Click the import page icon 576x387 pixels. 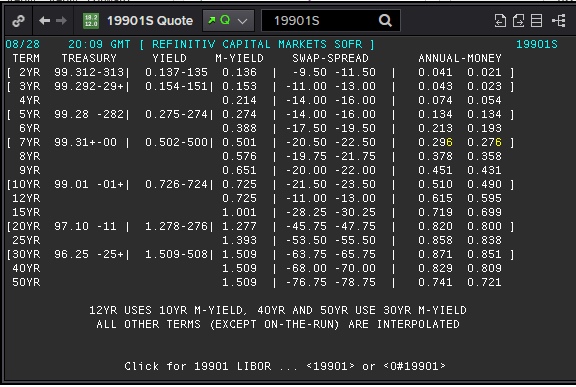500,21
